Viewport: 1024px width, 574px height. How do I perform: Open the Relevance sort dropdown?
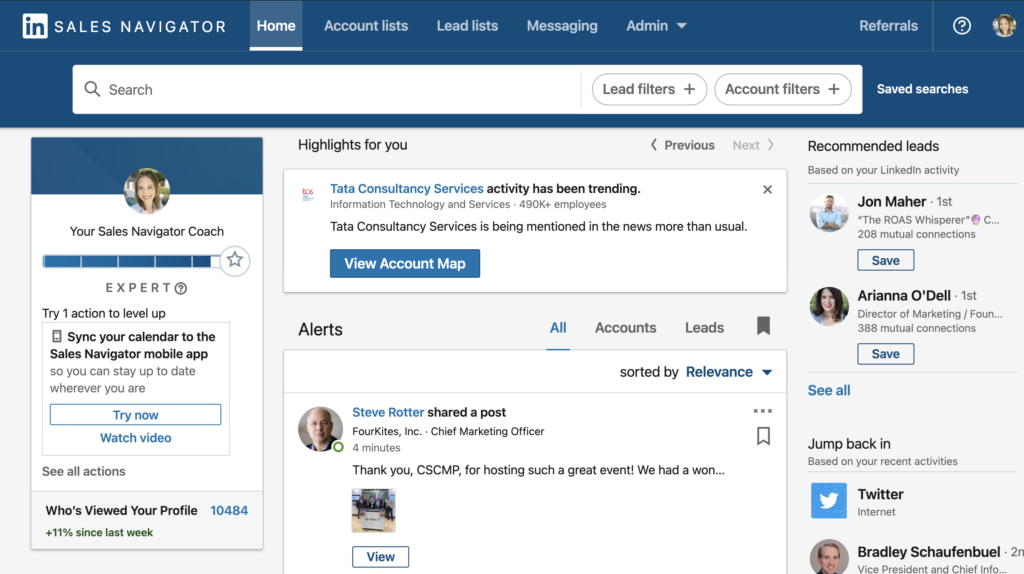pos(728,372)
